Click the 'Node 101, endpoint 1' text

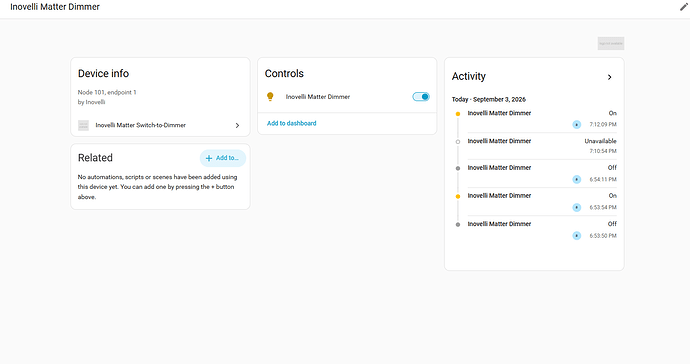click(x=107, y=92)
